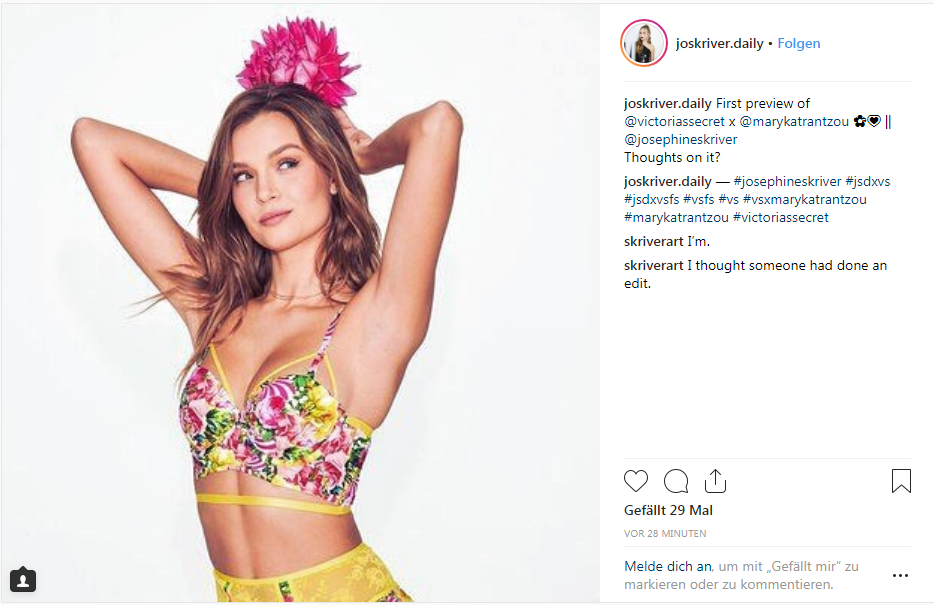Image resolution: width=934 pixels, height=605 pixels.
Task: Share the post via the share icon
Action: tap(715, 481)
